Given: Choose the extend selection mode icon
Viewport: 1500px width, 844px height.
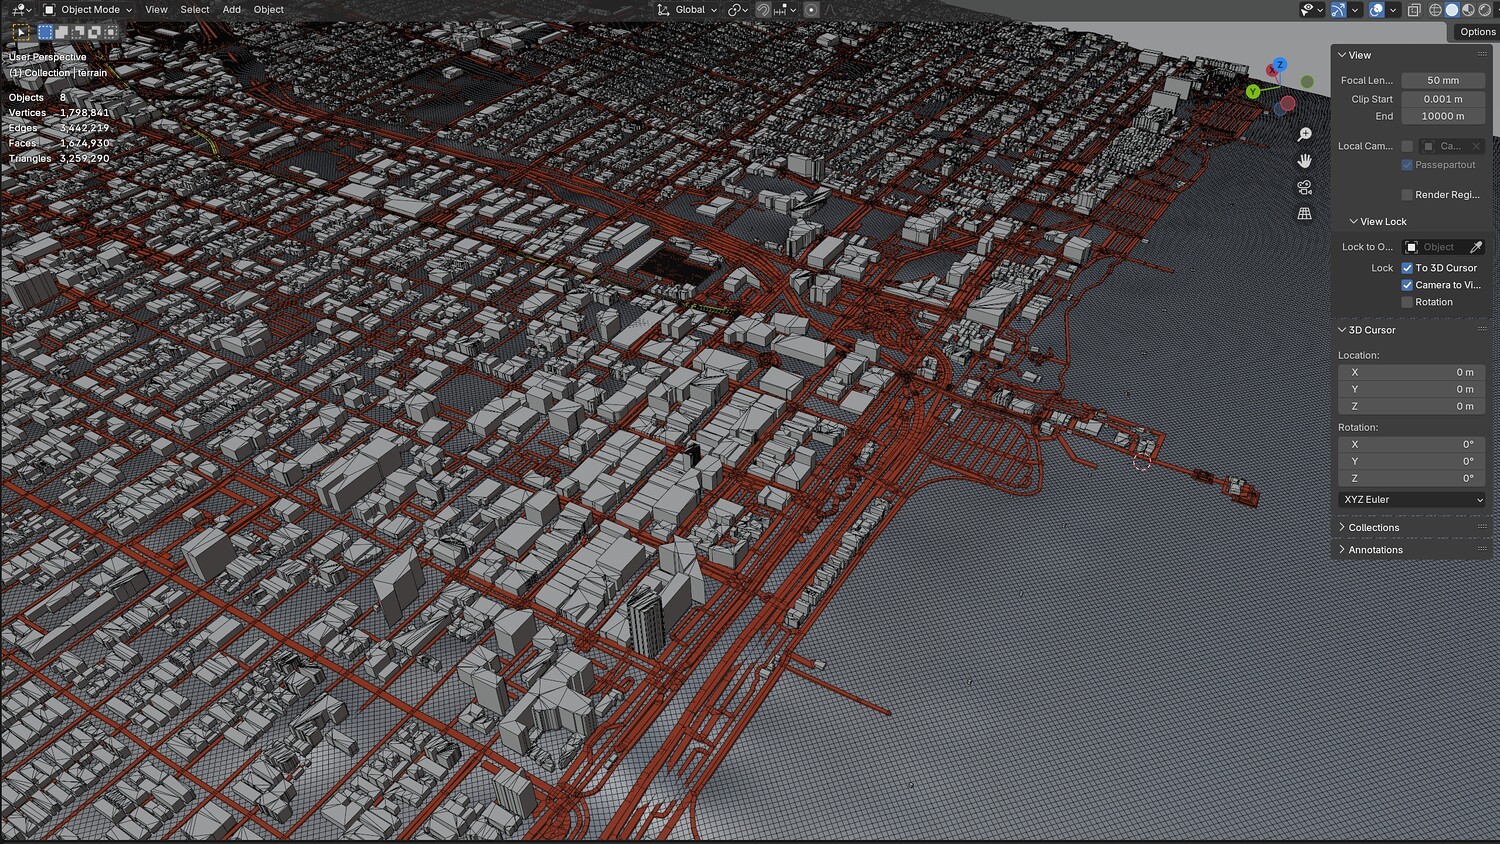Looking at the screenshot, I should (62, 32).
